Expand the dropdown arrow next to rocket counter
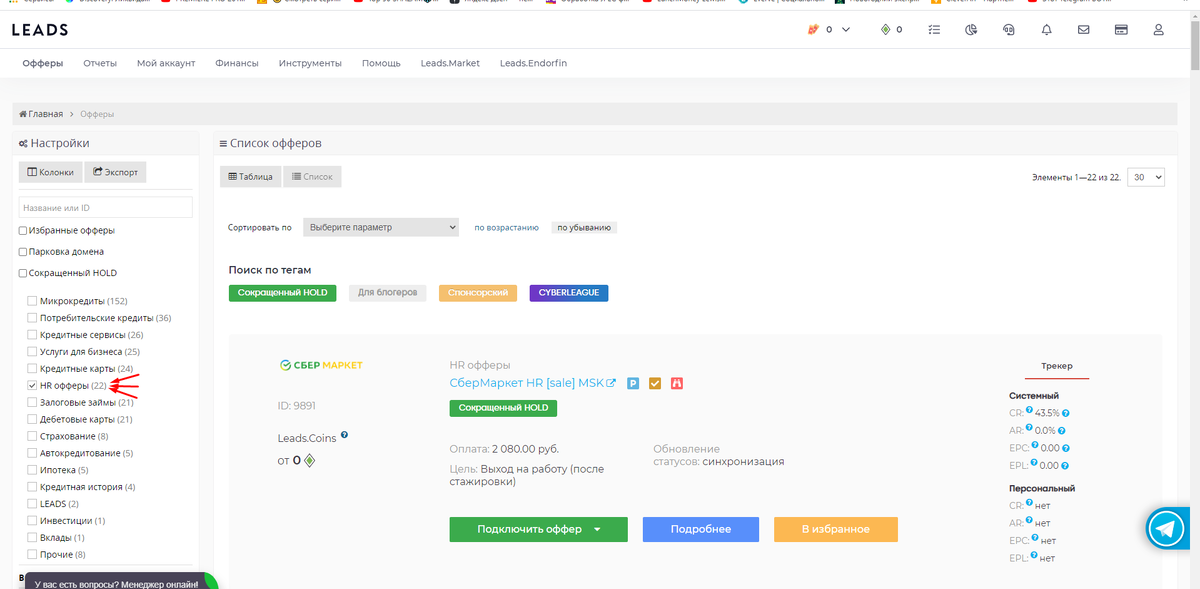This screenshot has width=1200, height=589. pos(846,30)
